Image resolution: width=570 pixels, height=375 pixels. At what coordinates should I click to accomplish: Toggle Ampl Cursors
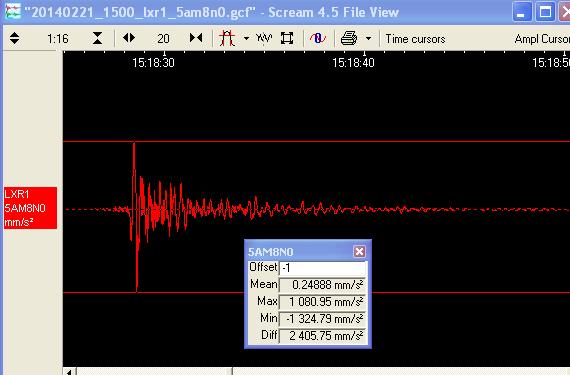coord(542,39)
